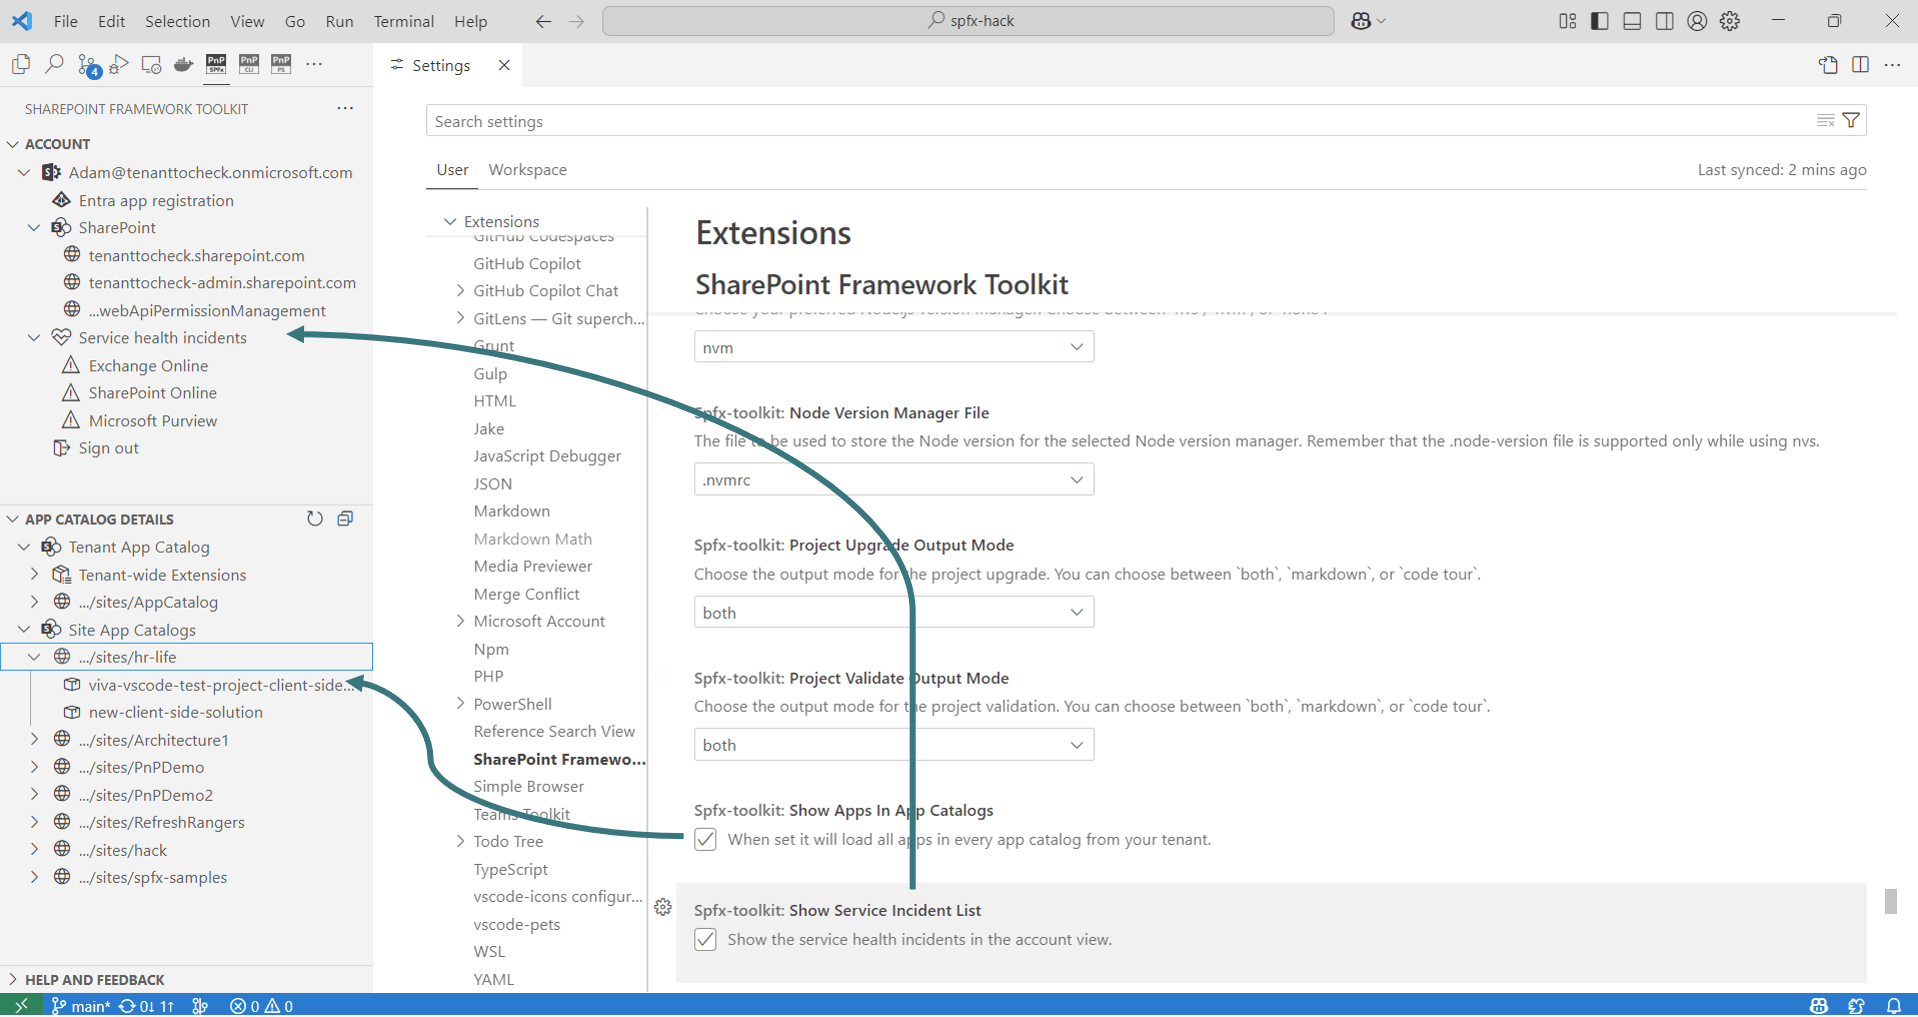Click the spfx-hack command center search box
This screenshot has height=1017, width=1918.
[968, 21]
